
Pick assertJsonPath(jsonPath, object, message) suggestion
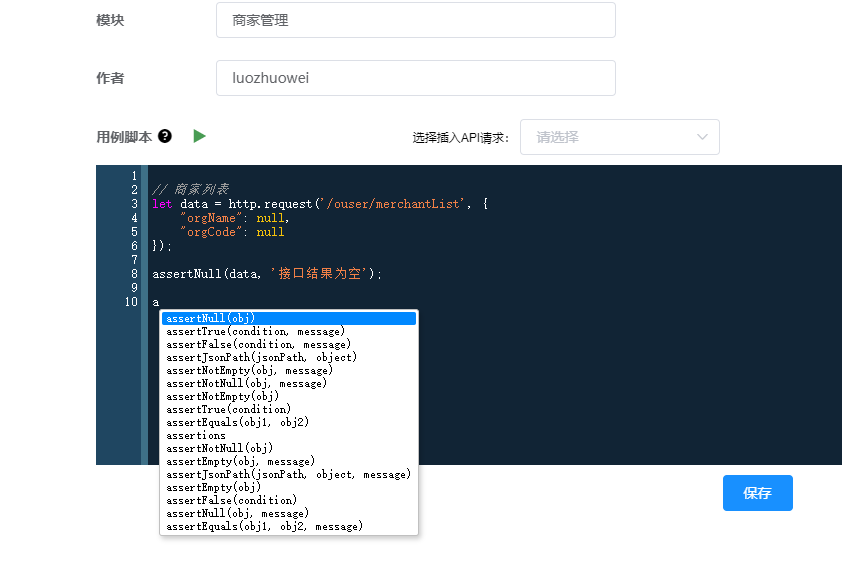pyautogui.click(x=289, y=475)
